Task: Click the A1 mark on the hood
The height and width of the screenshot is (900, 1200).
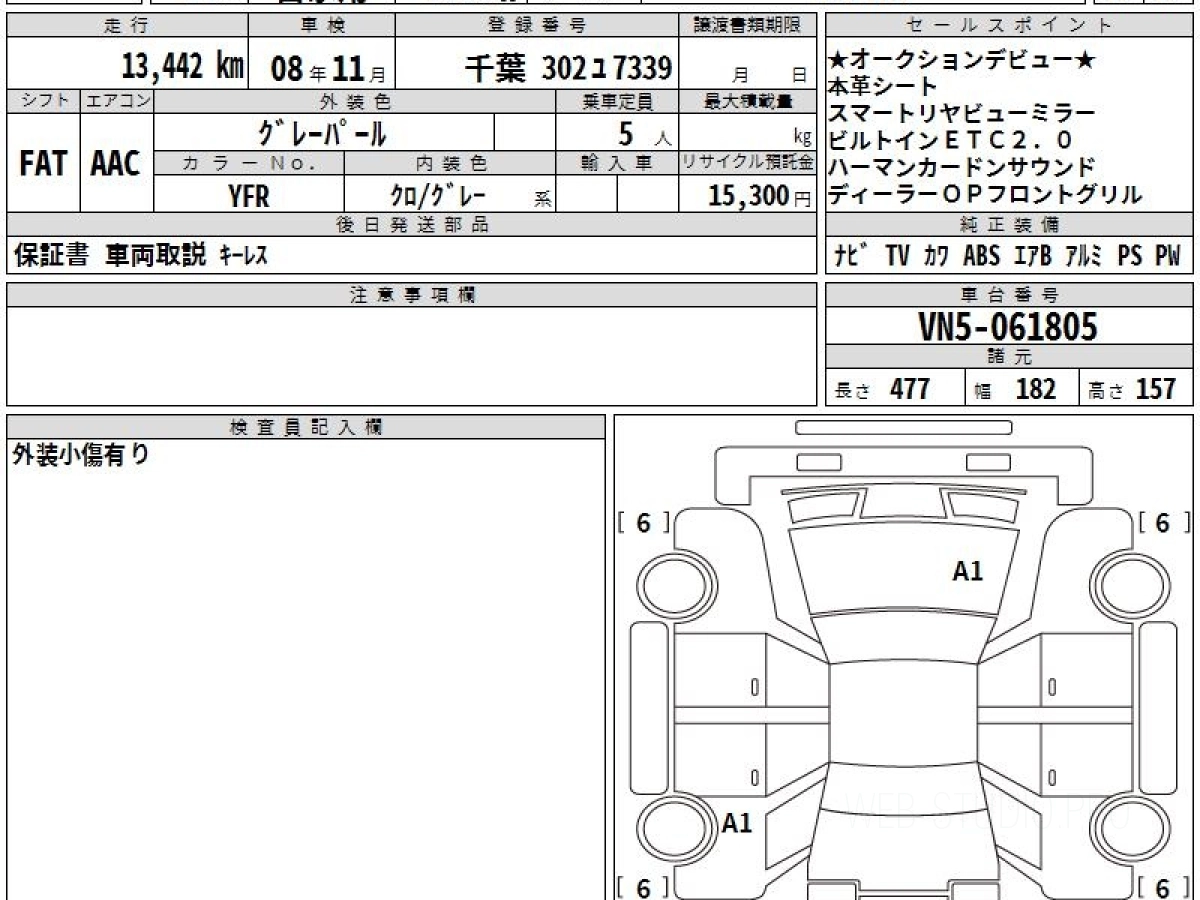Action: click(x=968, y=571)
